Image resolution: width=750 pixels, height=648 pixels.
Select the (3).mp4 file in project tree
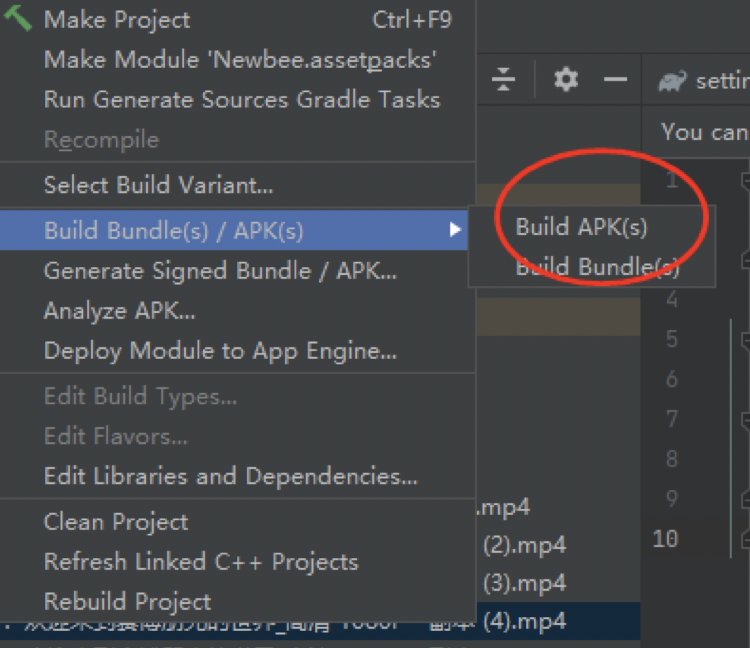[x=524, y=583]
